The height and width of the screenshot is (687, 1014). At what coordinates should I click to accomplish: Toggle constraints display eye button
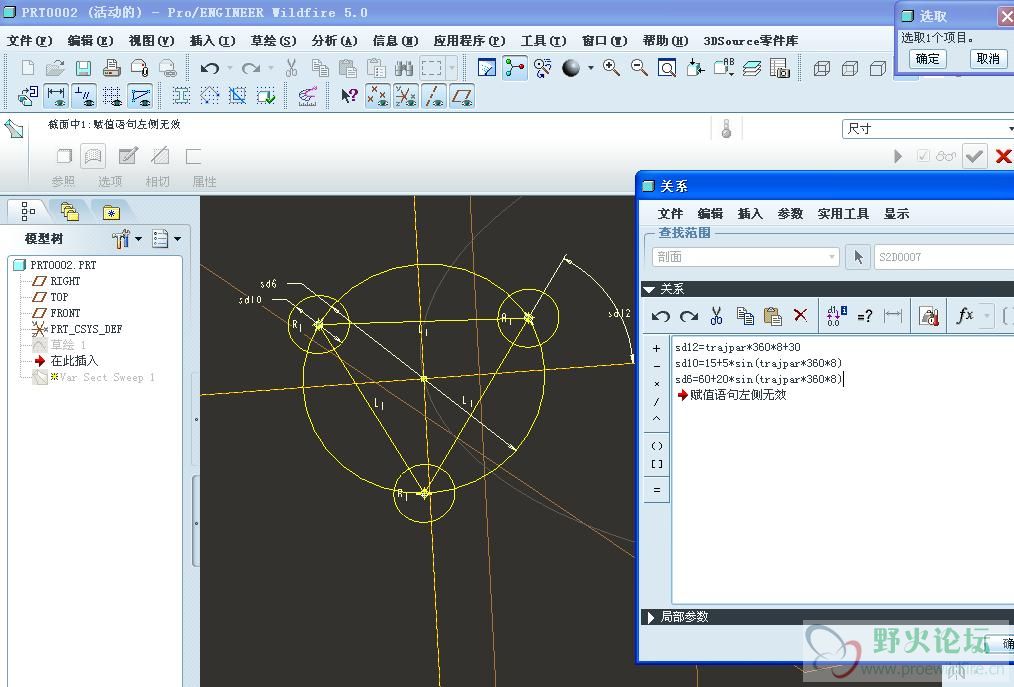[84, 96]
